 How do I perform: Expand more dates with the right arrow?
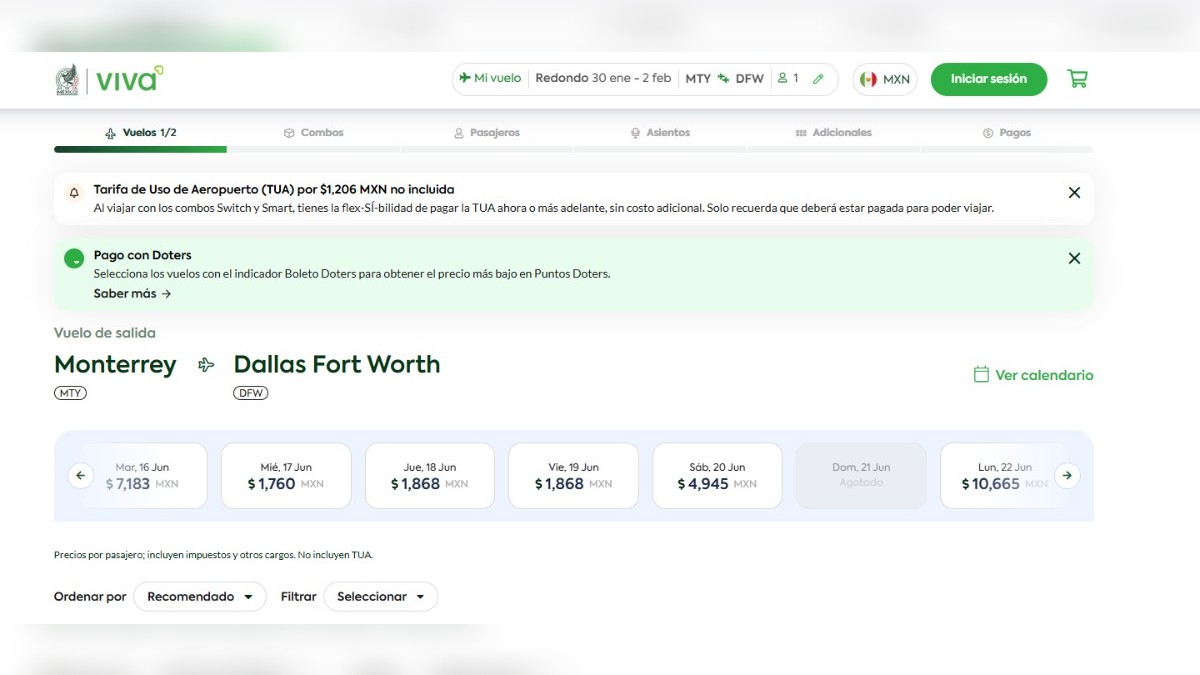pyautogui.click(x=1067, y=475)
